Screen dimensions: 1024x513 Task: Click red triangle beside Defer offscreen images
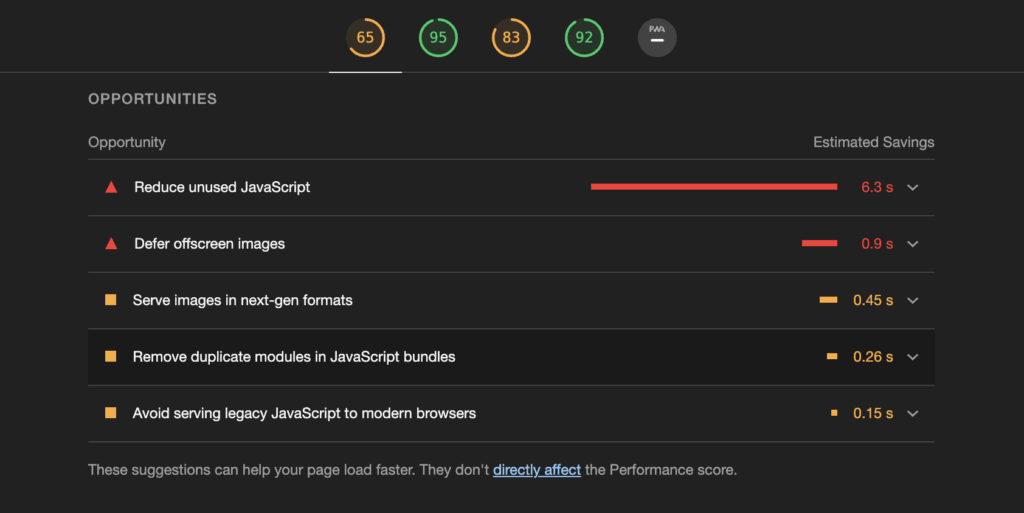click(111, 243)
